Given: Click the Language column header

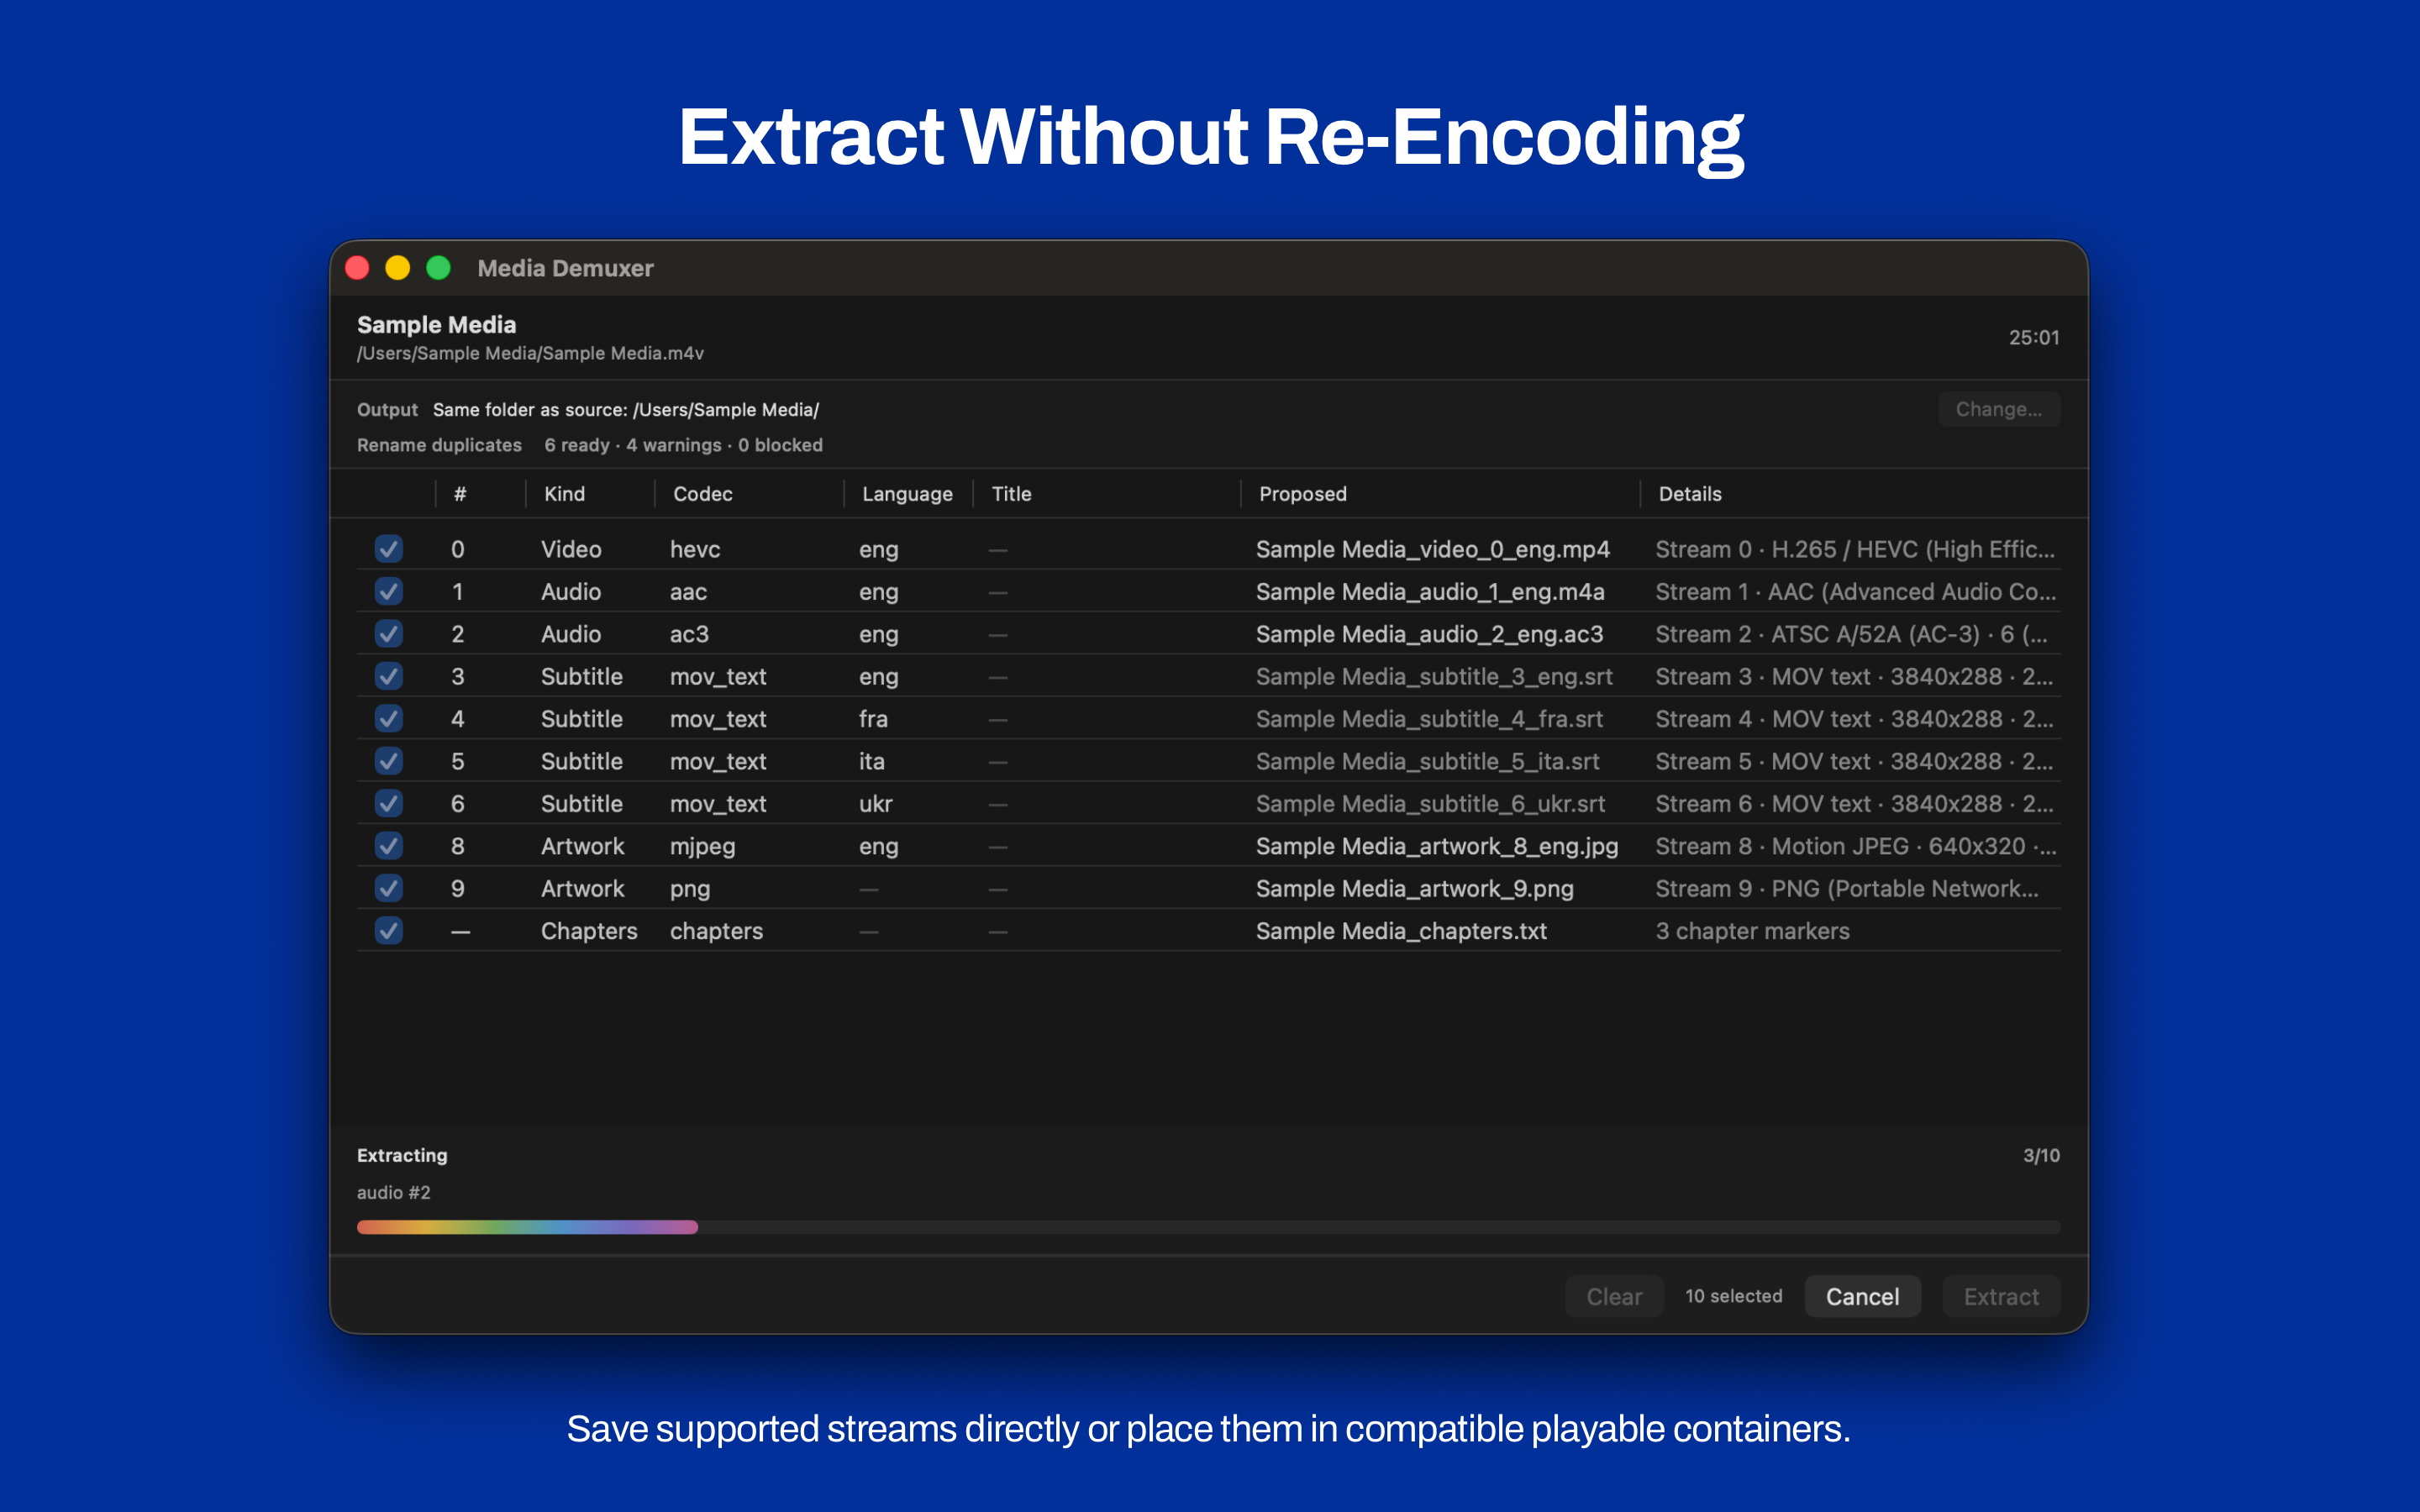Looking at the screenshot, I should [x=907, y=494].
